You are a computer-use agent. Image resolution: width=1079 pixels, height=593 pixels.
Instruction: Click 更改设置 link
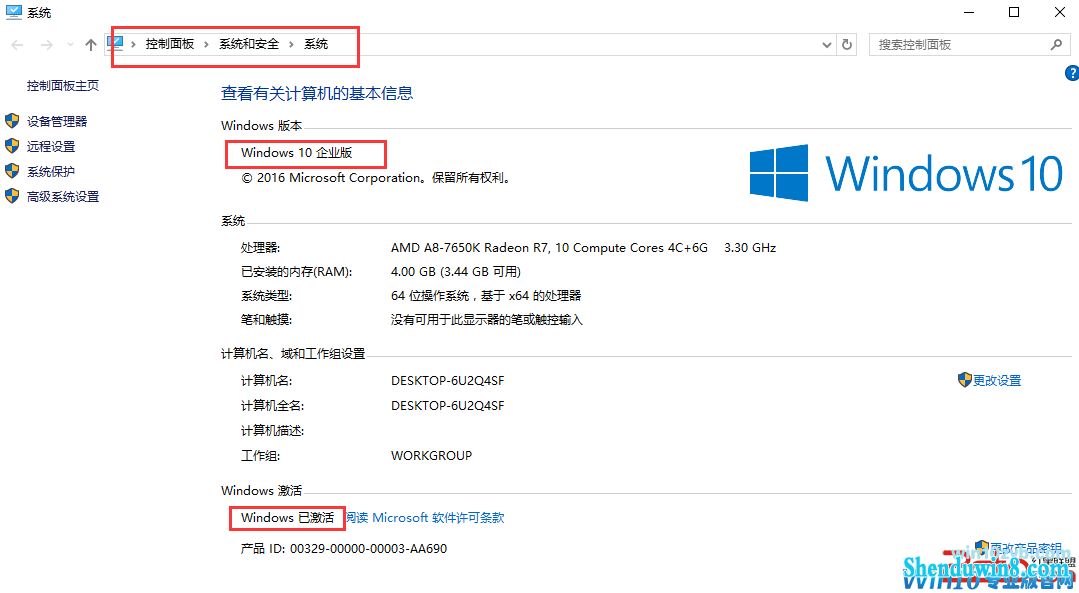click(996, 380)
